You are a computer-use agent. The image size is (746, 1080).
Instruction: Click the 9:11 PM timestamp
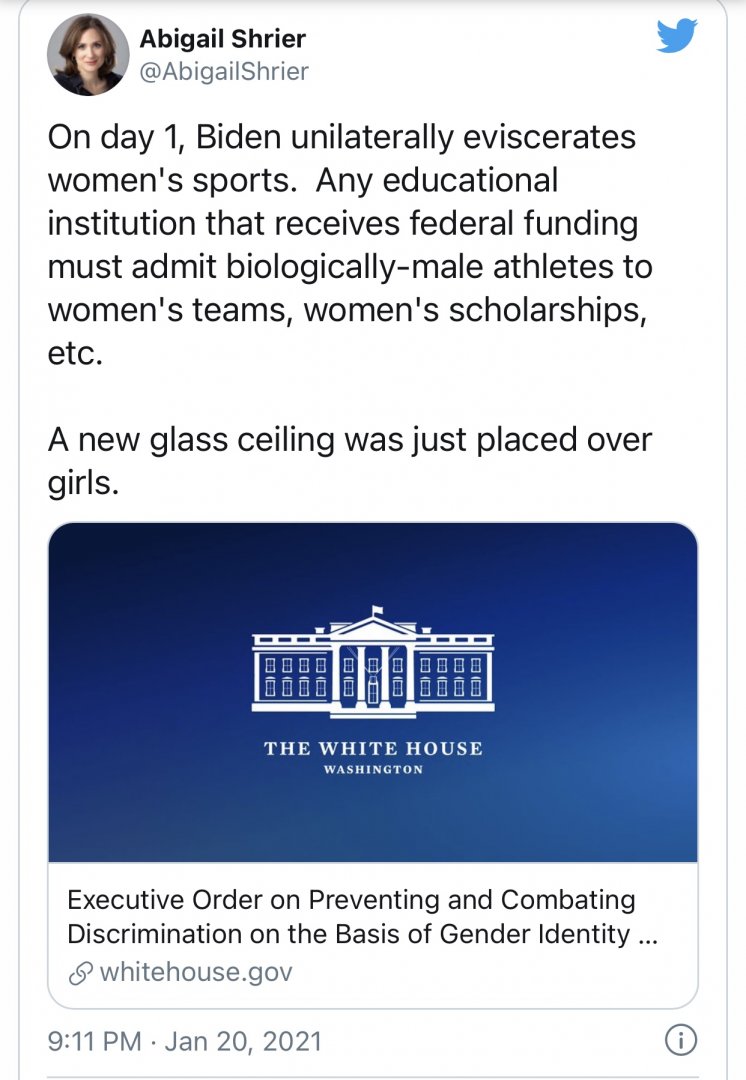pos(94,1041)
